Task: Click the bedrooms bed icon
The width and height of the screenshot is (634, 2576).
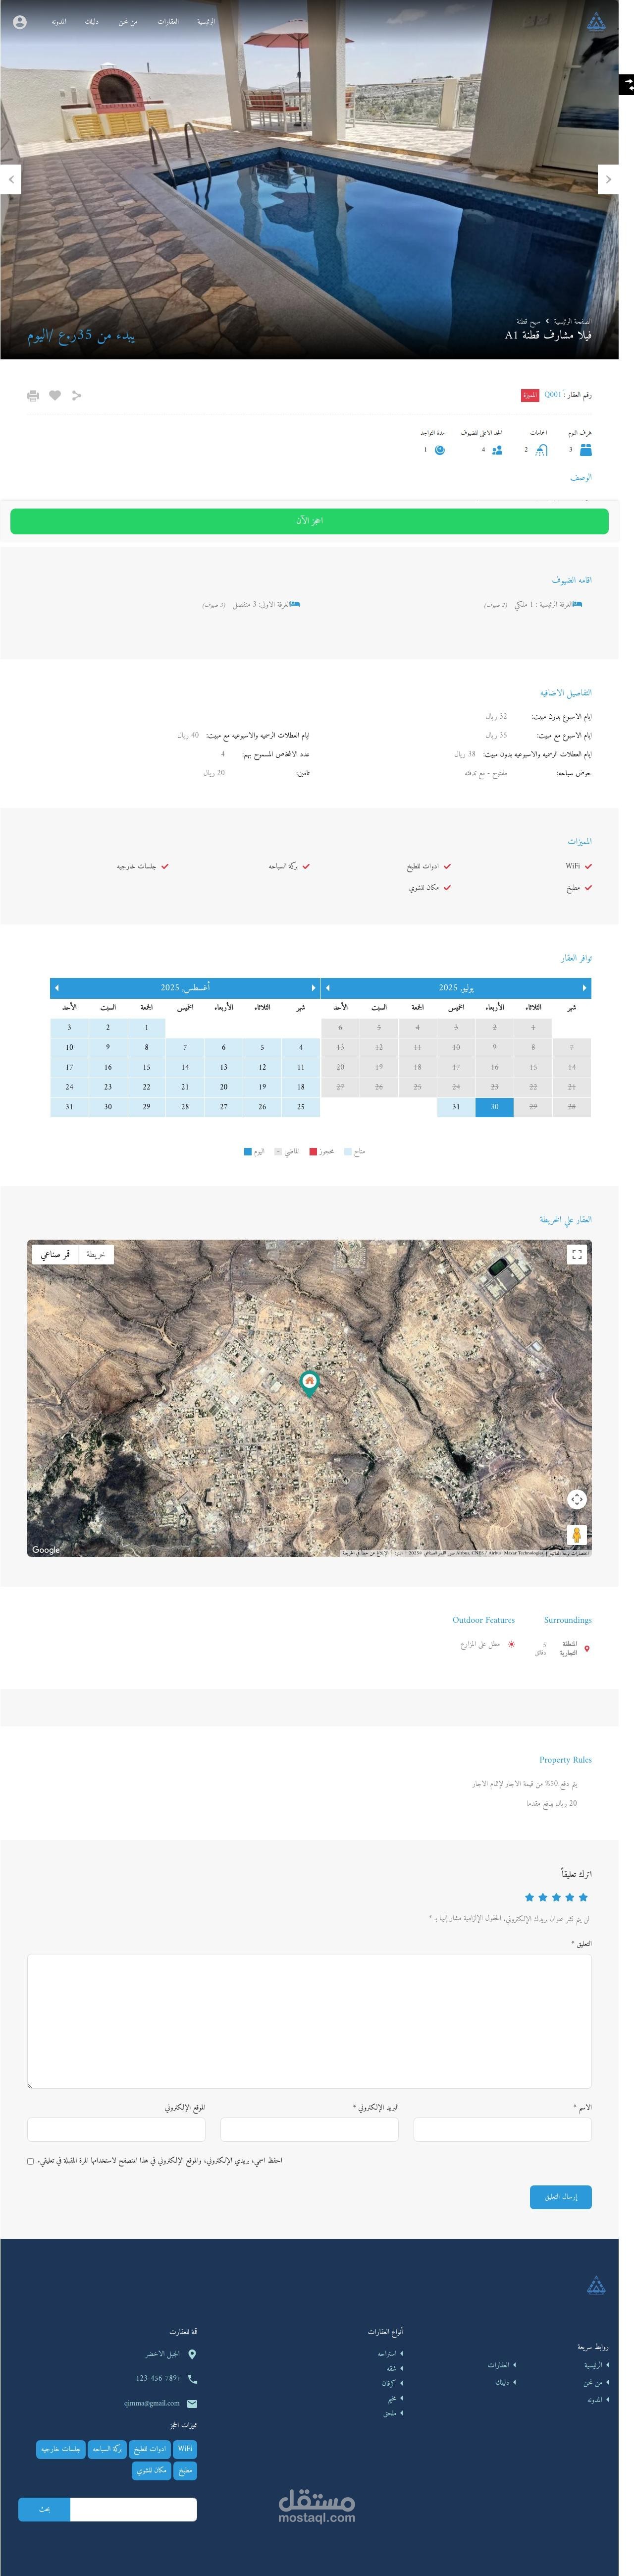Action: pos(586,450)
